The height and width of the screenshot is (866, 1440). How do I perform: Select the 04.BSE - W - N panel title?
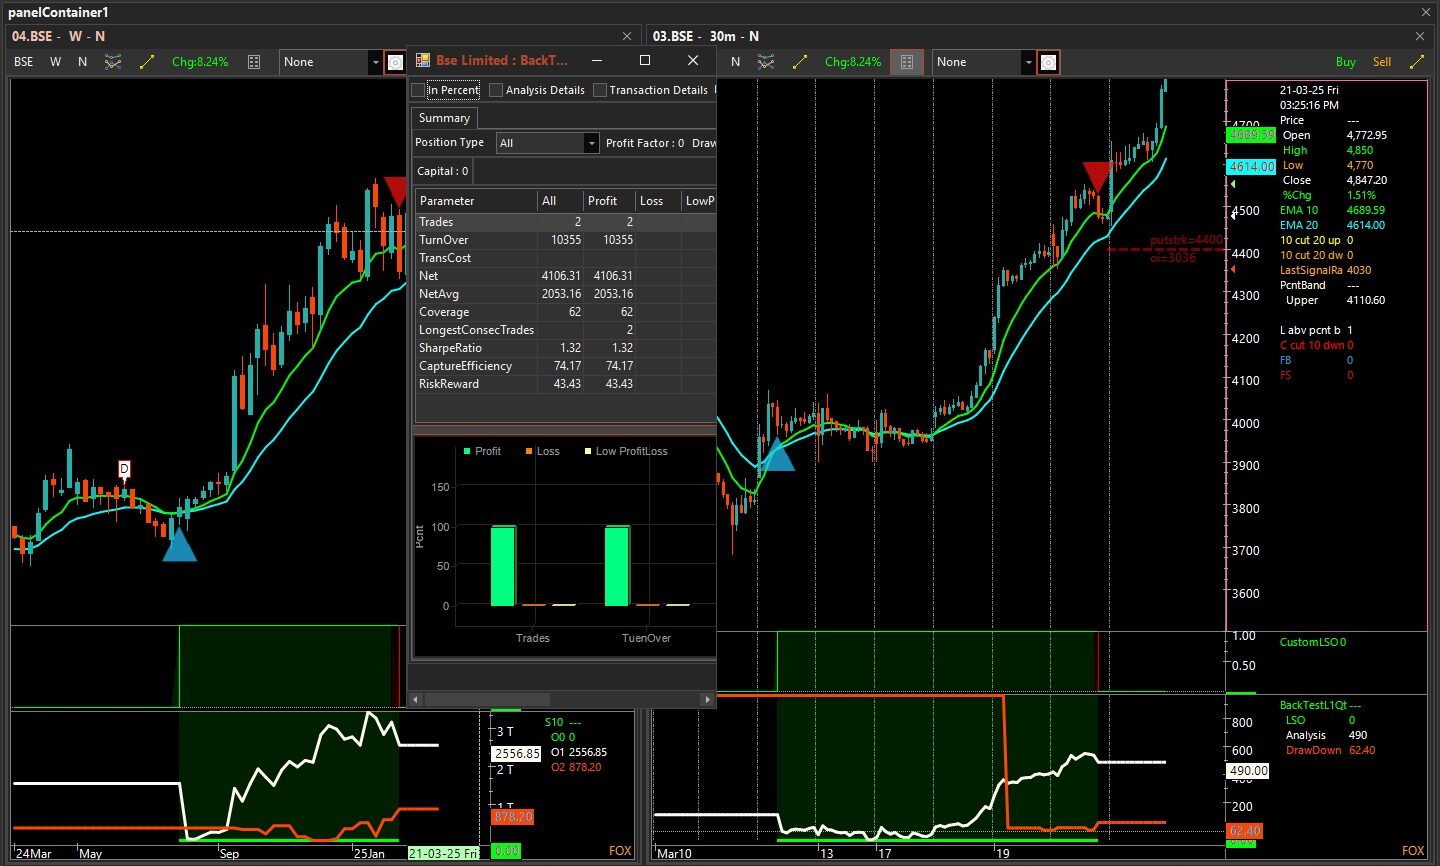coord(58,36)
